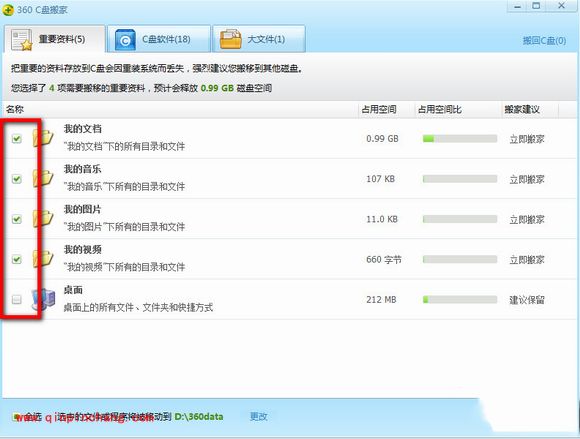Image resolution: width=580 pixels, height=439 pixels.
Task: Open the C盘软件(18) tab
Action: coord(159,39)
